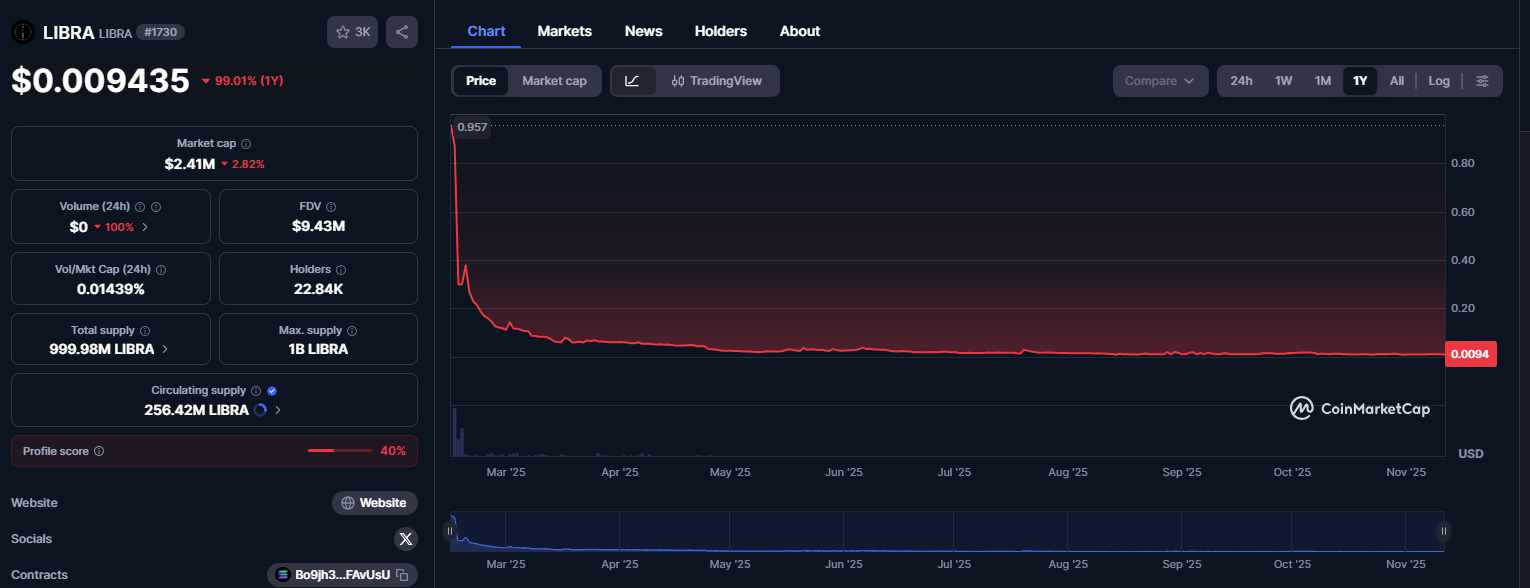The height and width of the screenshot is (588, 1530).
Task: Toggle Log scale on chart
Action: [x=1439, y=81]
